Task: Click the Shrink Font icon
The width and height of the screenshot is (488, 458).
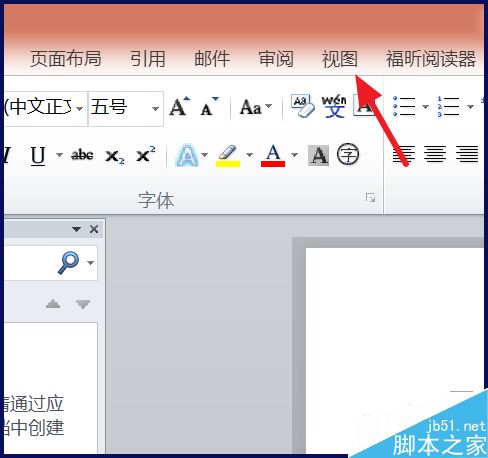Action: (209, 107)
